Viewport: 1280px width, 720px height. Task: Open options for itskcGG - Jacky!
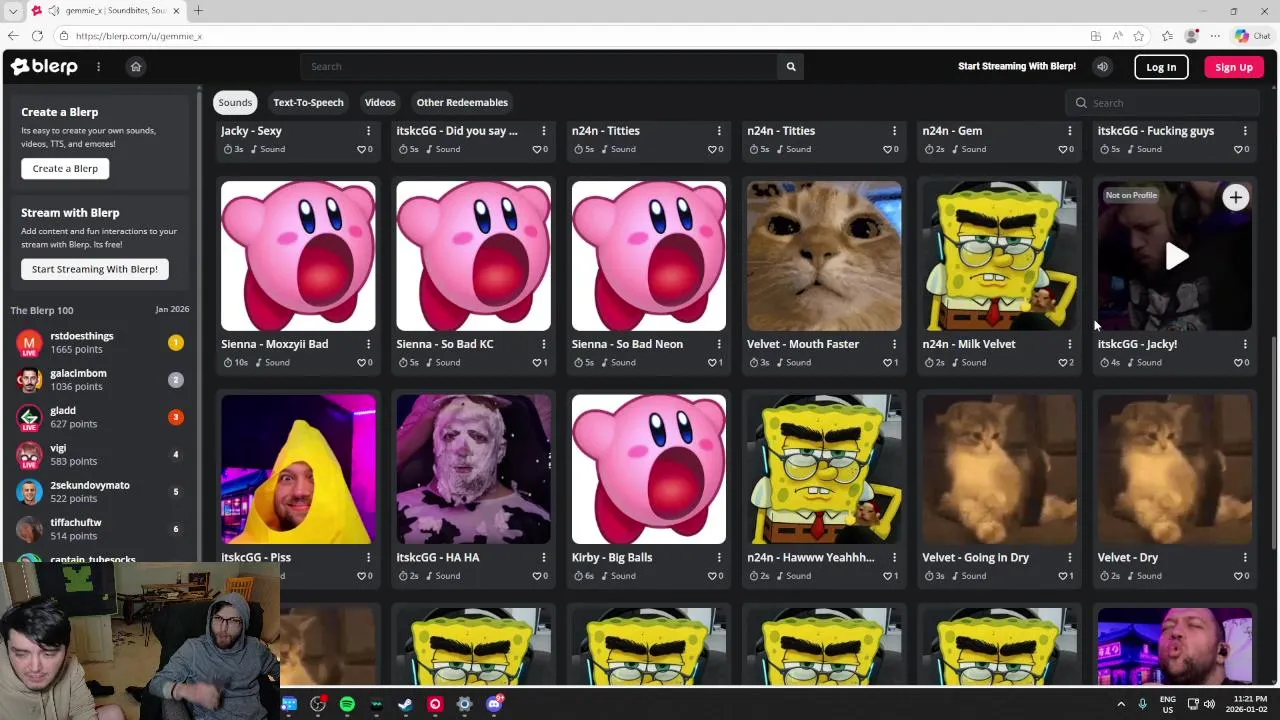[x=1245, y=344]
